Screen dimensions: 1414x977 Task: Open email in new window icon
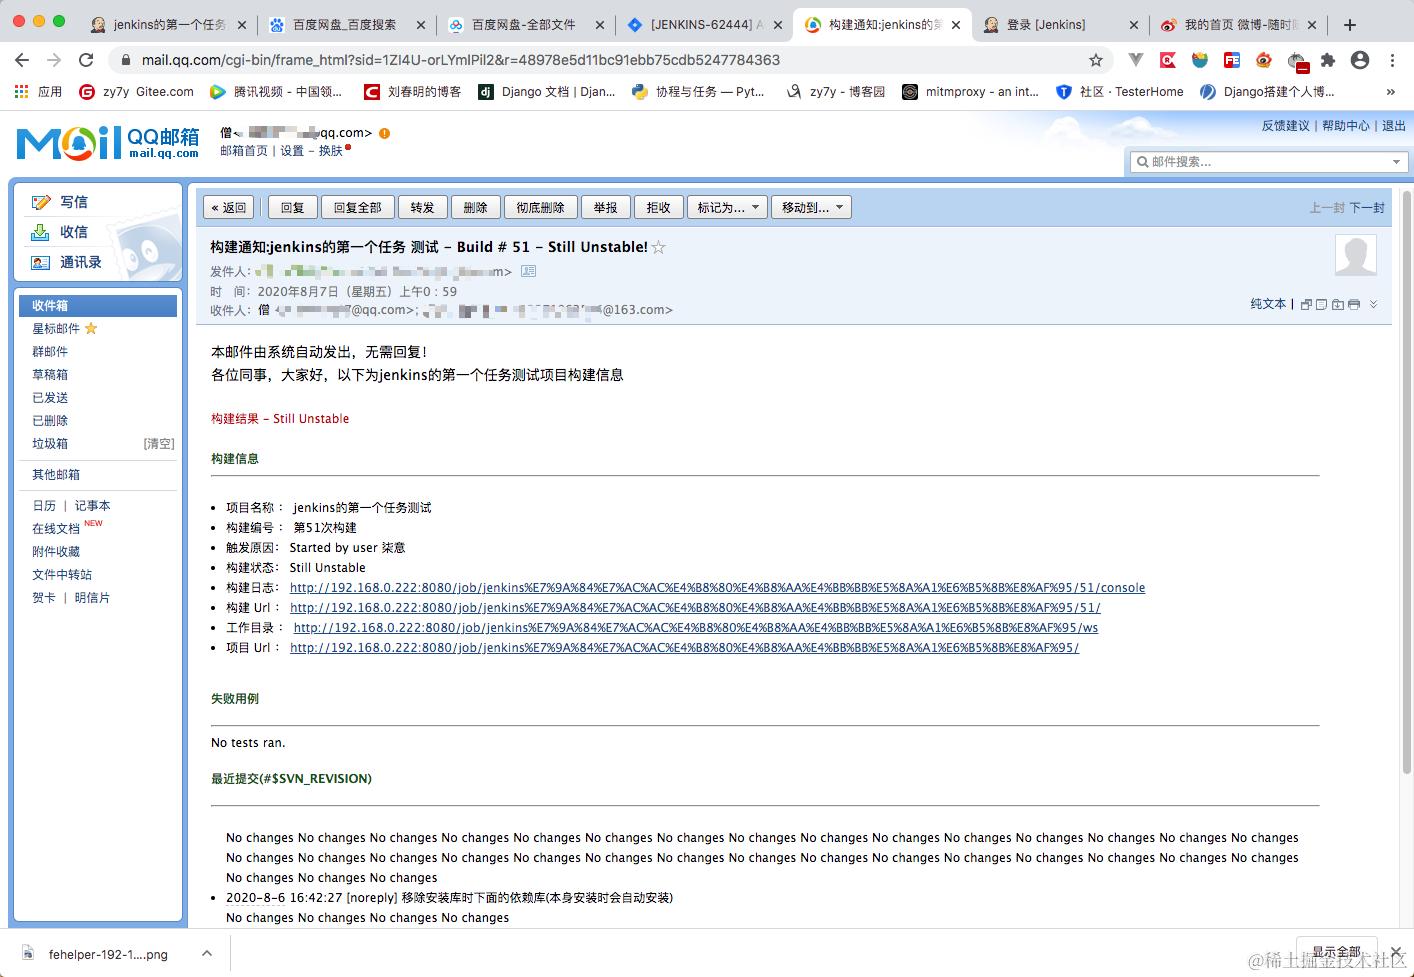coord(1306,305)
